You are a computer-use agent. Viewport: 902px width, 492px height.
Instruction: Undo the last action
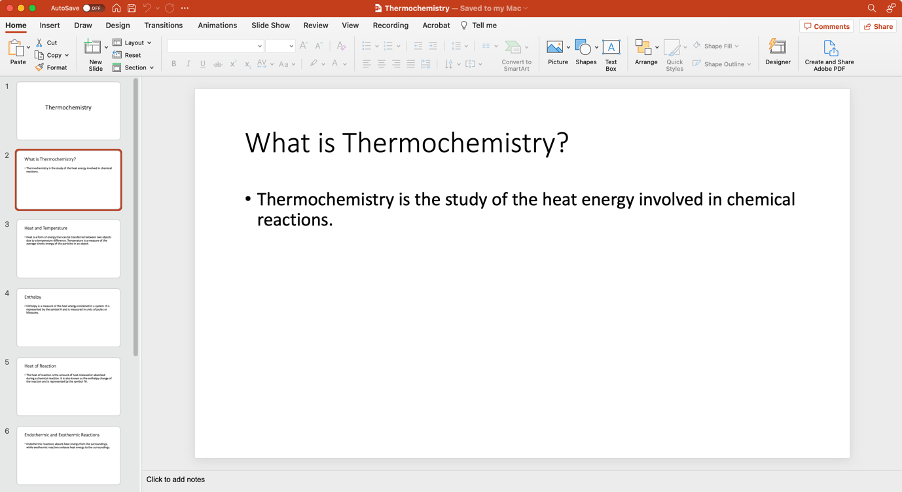click(x=147, y=8)
